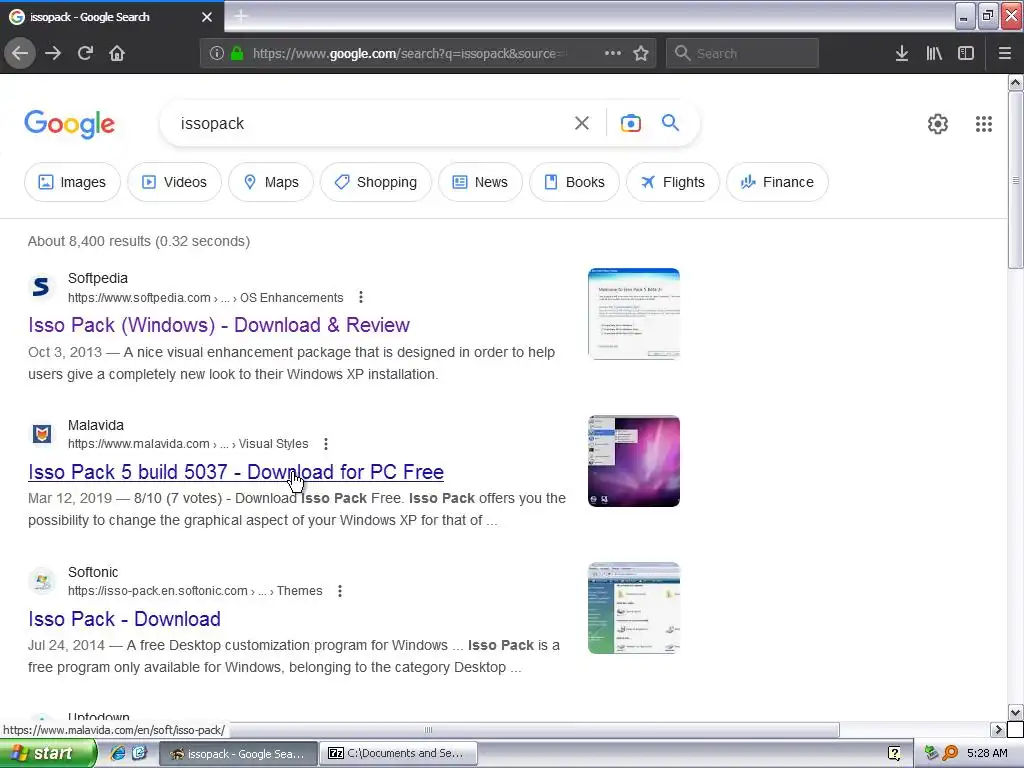Filter results by Images
1024x768 pixels.
pyautogui.click(x=72, y=182)
